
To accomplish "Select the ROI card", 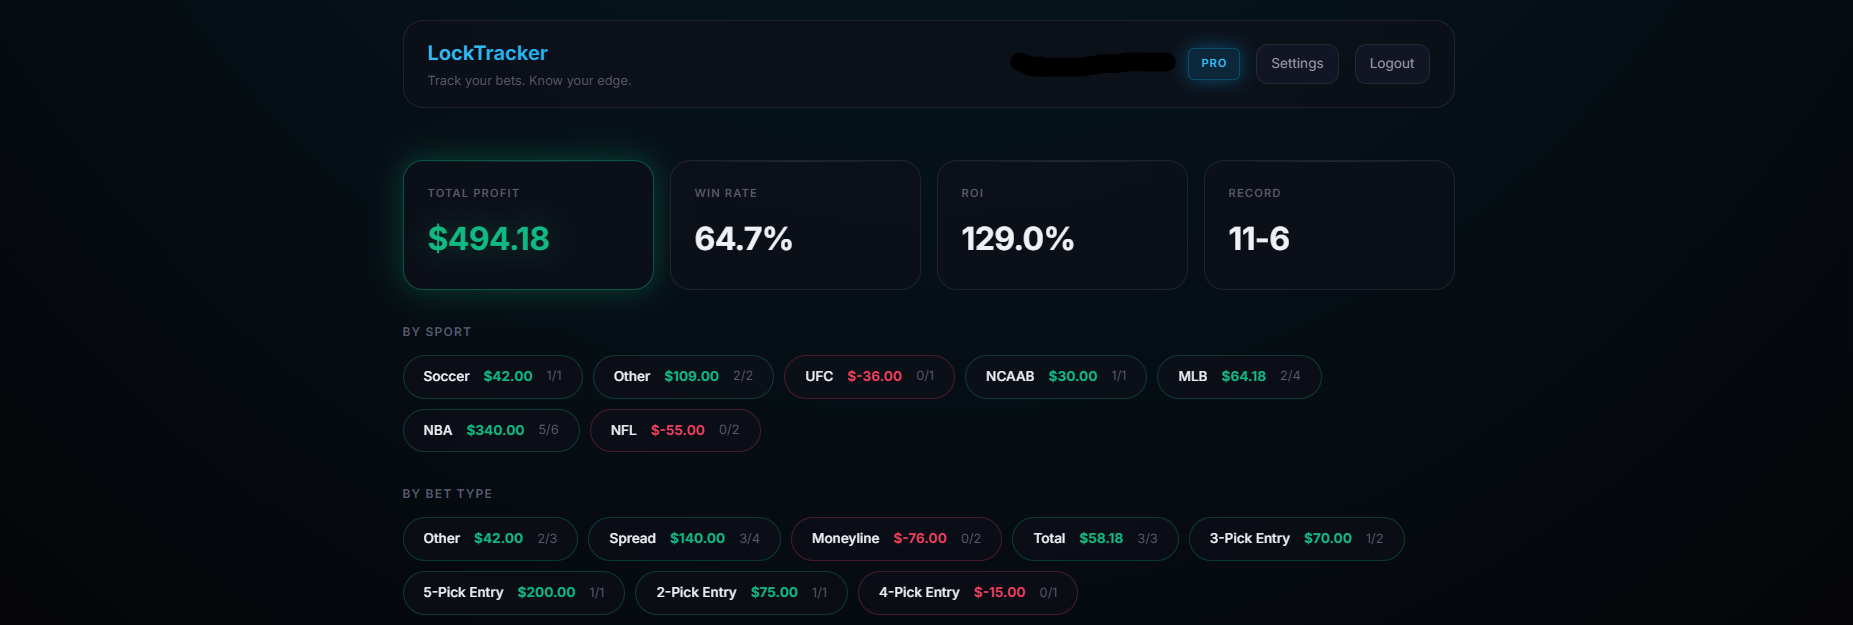I will tap(1062, 225).
